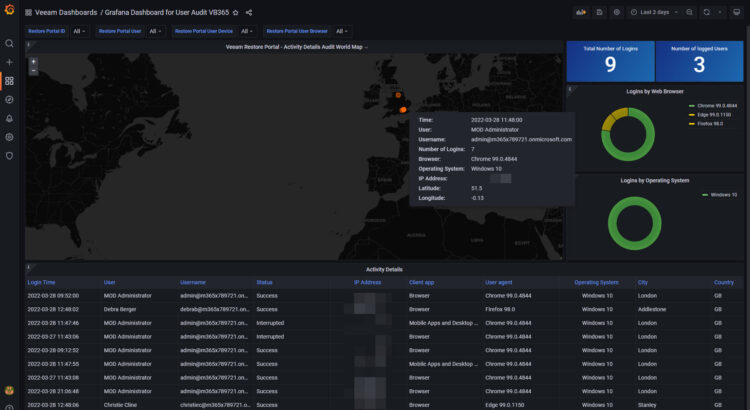750x410 pixels.
Task: Open Restore Portal User Device dropdown
Action: click(247, 31)
